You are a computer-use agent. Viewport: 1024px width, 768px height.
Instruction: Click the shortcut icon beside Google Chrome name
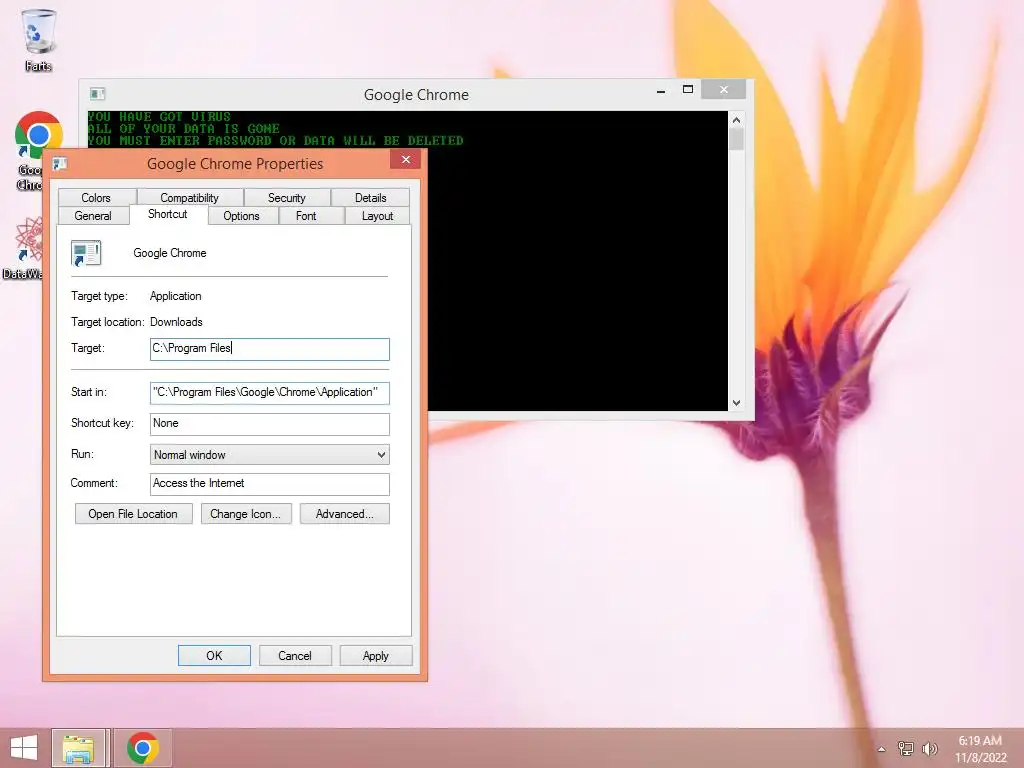point(86,253)
